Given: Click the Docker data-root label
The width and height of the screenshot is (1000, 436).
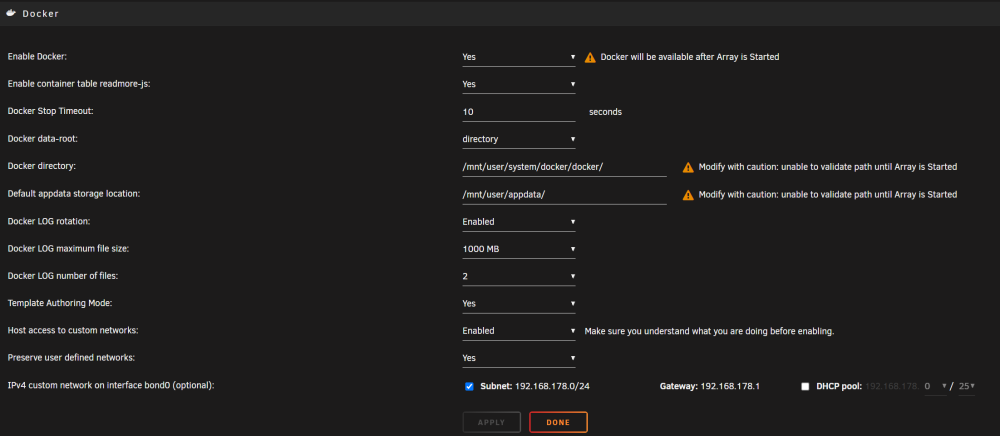Looking at the screenshot, I should (43, 139).
